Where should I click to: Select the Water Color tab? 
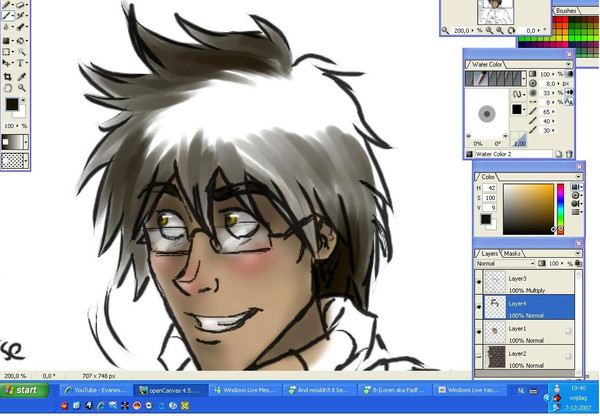point(486,64)
